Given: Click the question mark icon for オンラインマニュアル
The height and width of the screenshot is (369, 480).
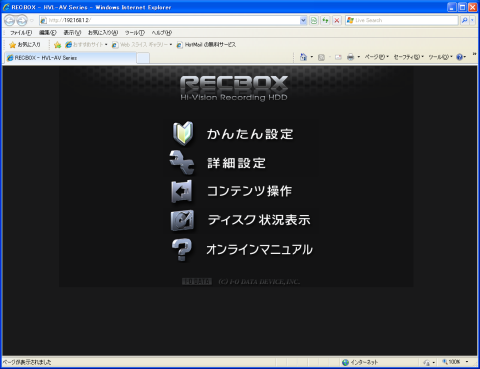Looking at the screenshot, I should click(x=182, y=249).
